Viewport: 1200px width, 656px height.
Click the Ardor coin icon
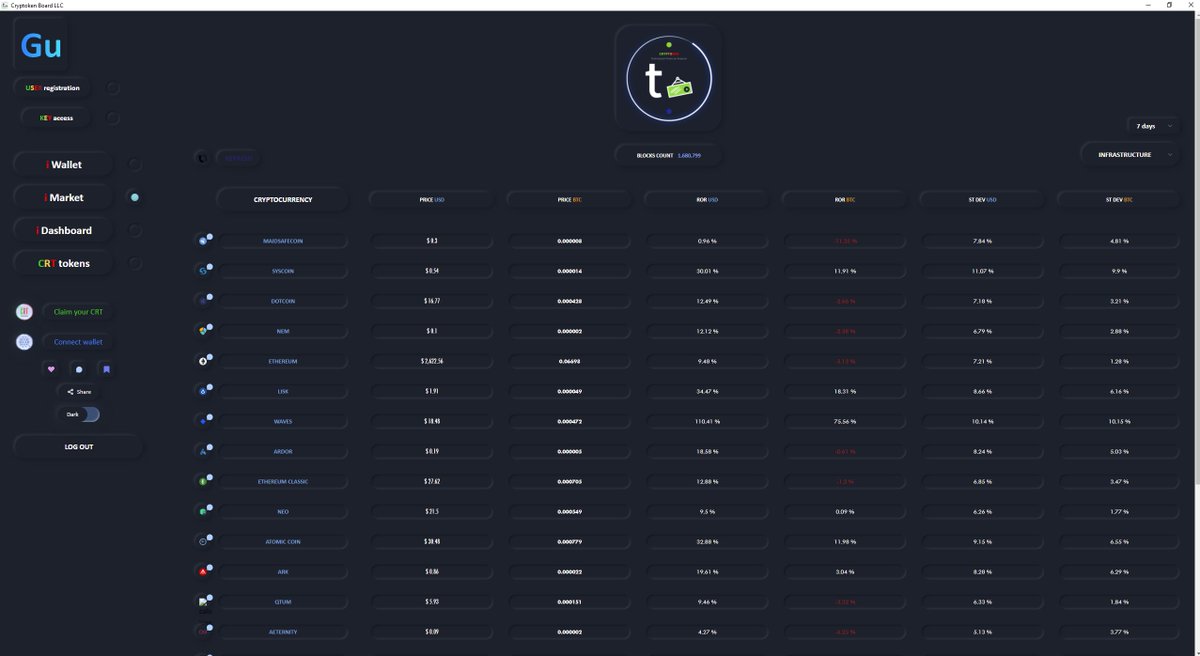(x=204, y=451)
